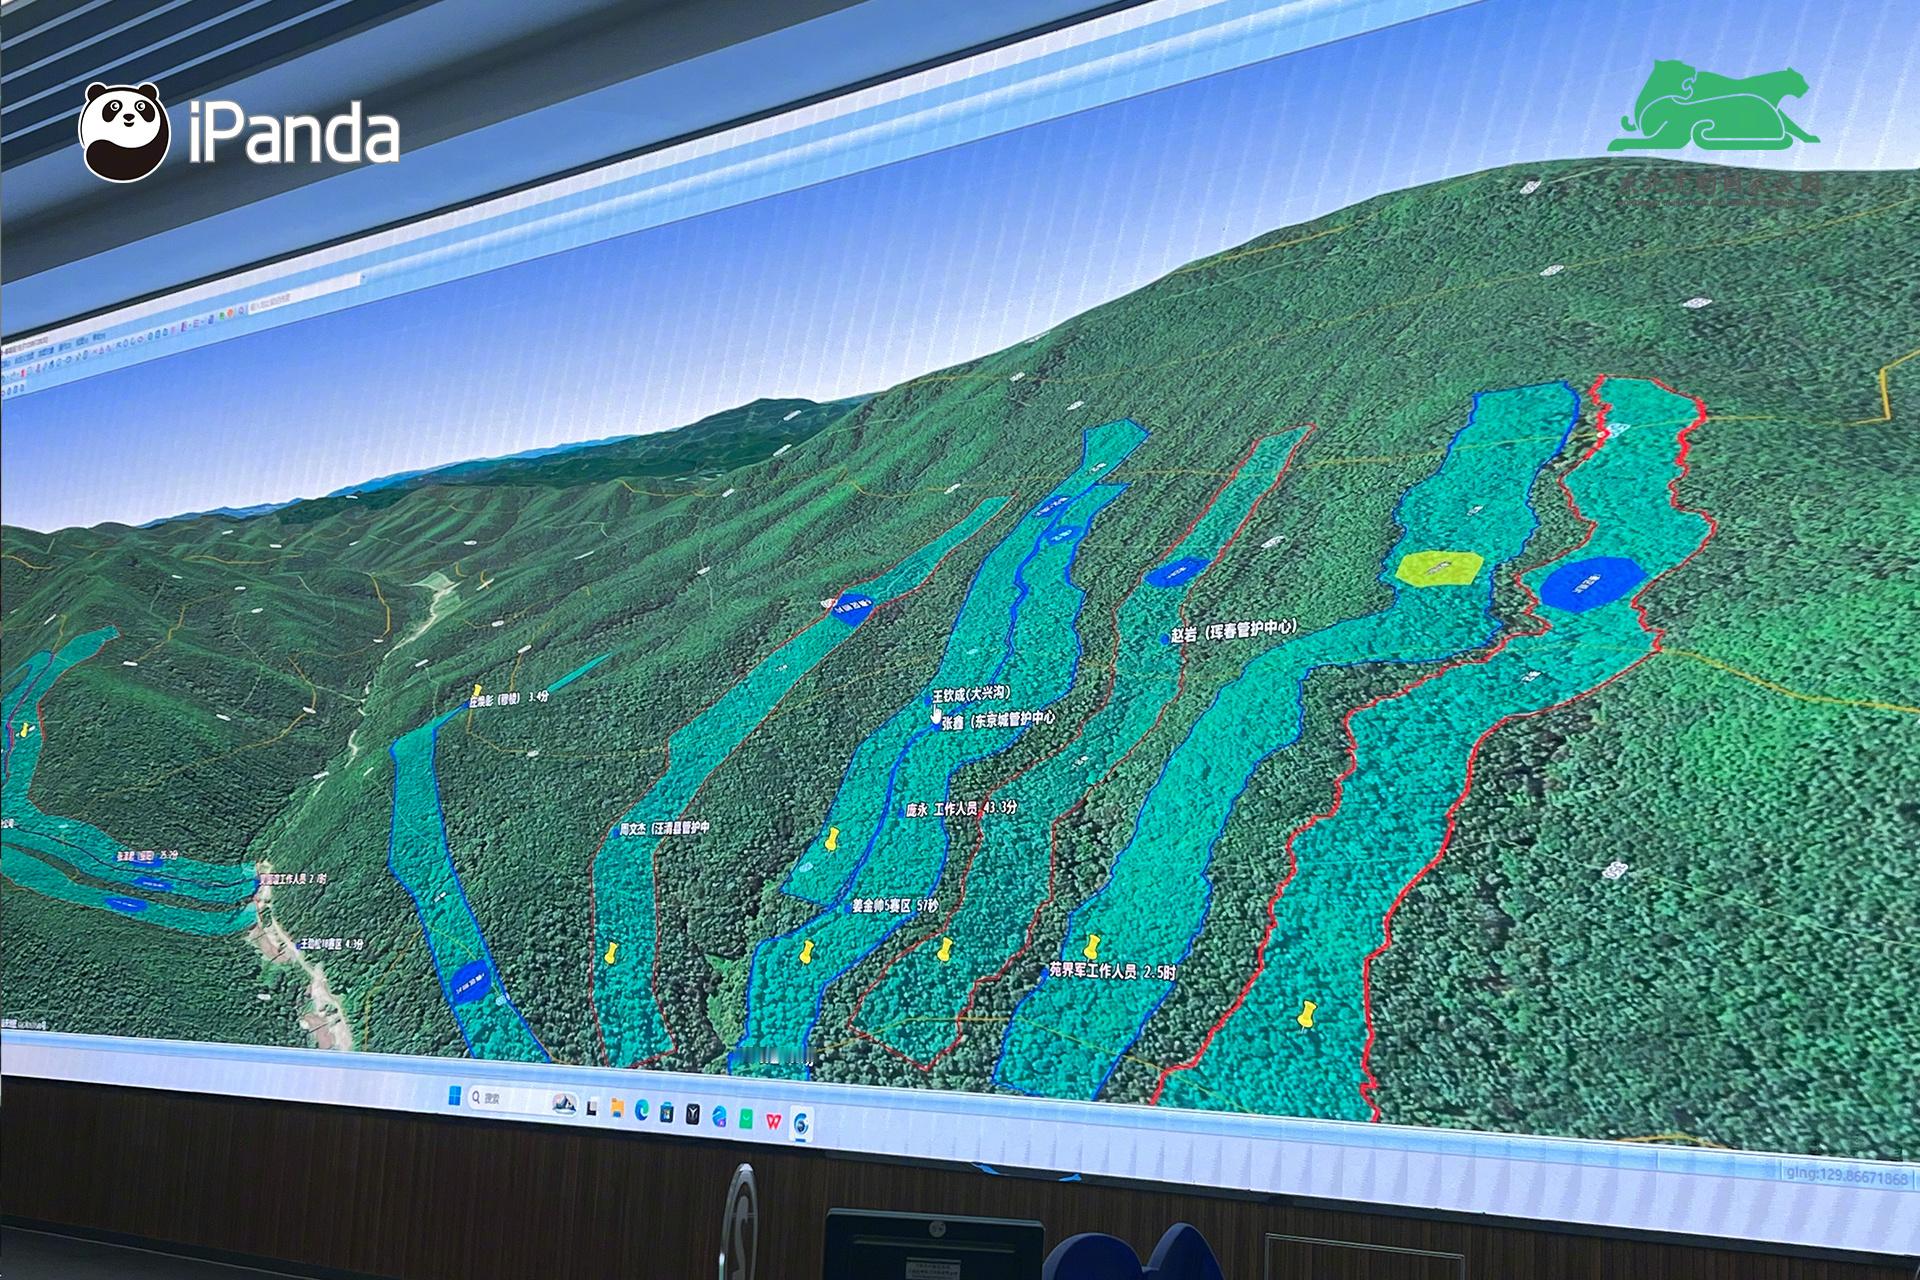Open the green app icon in taskbar
The width and height of the screenshot is (1920, 1280).
click(746, 1119)
